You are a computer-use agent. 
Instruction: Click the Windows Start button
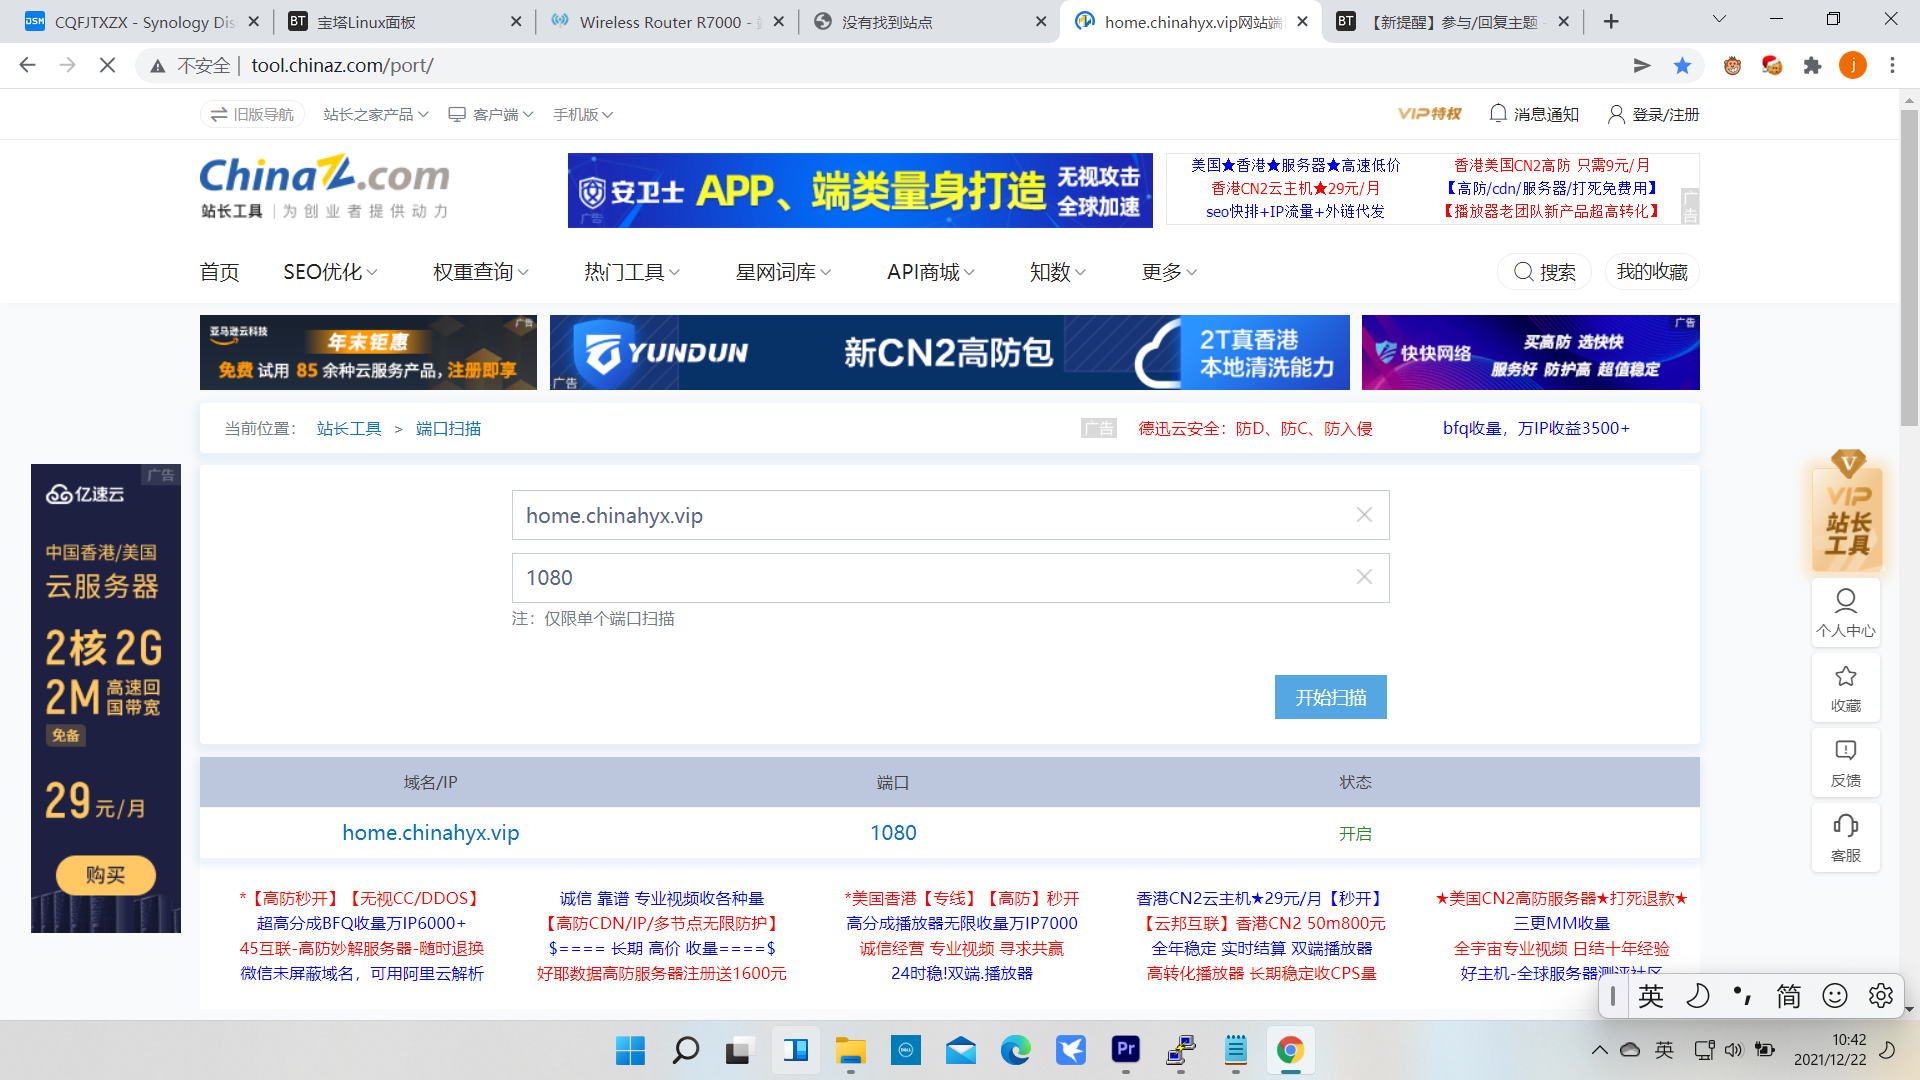[x=630, y=1050]
